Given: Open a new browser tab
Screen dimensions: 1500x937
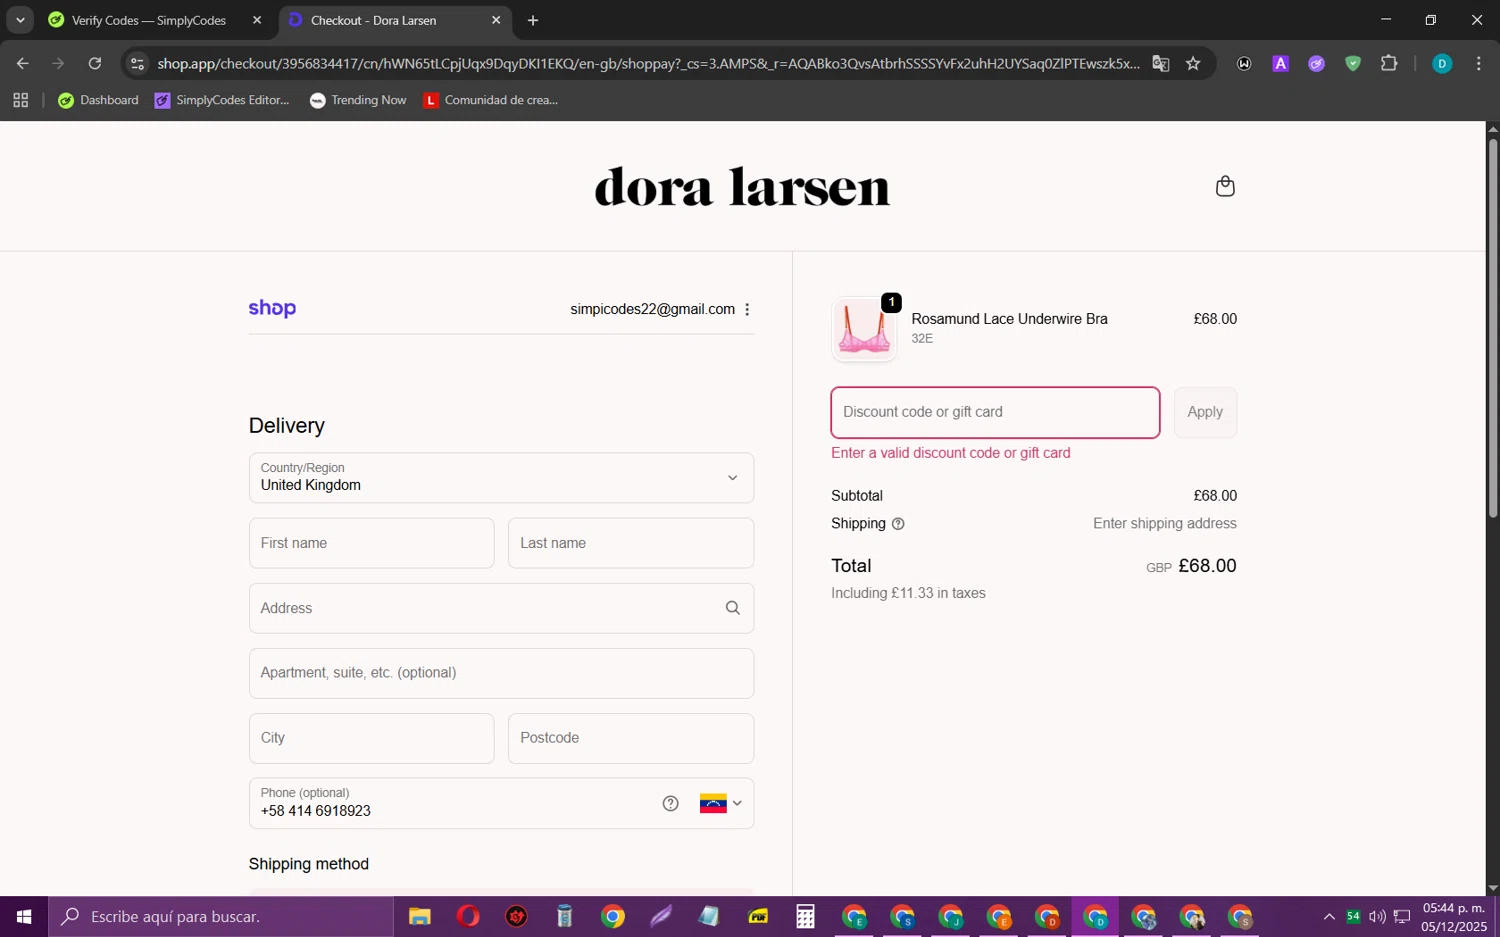Looking at the screenshot, I should point(533,20).
